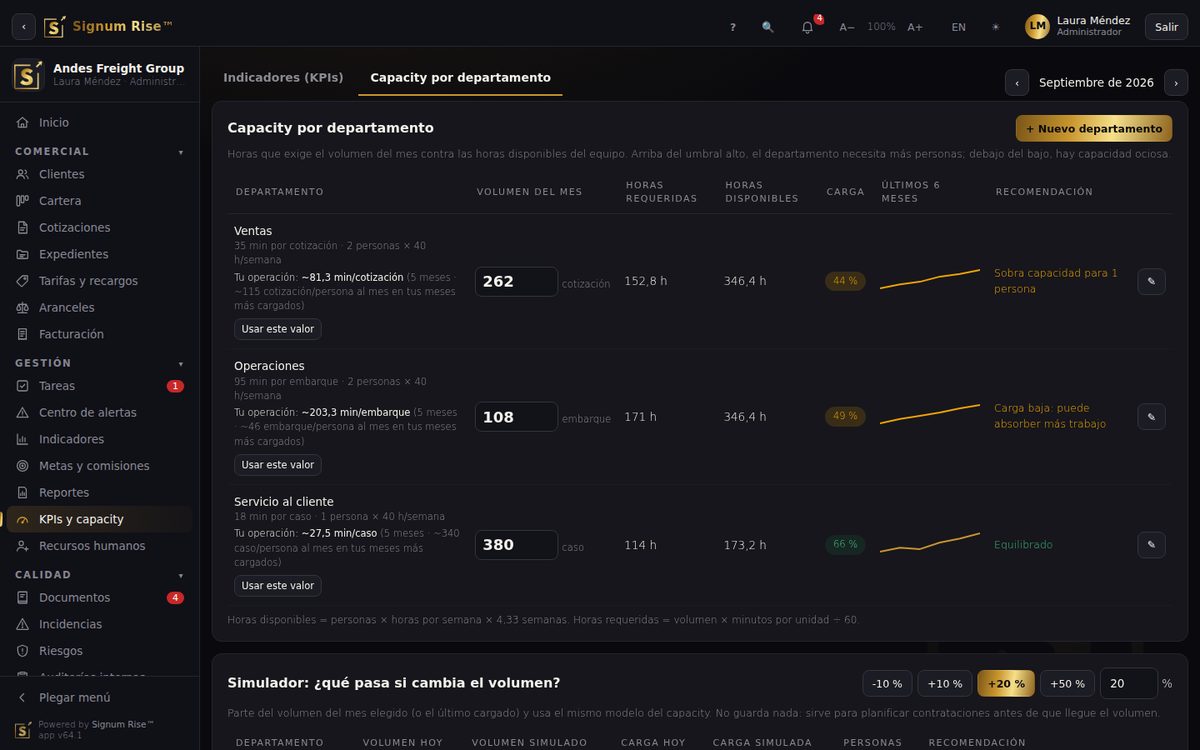Increase font size with A+ button

[x=915, y=27]
